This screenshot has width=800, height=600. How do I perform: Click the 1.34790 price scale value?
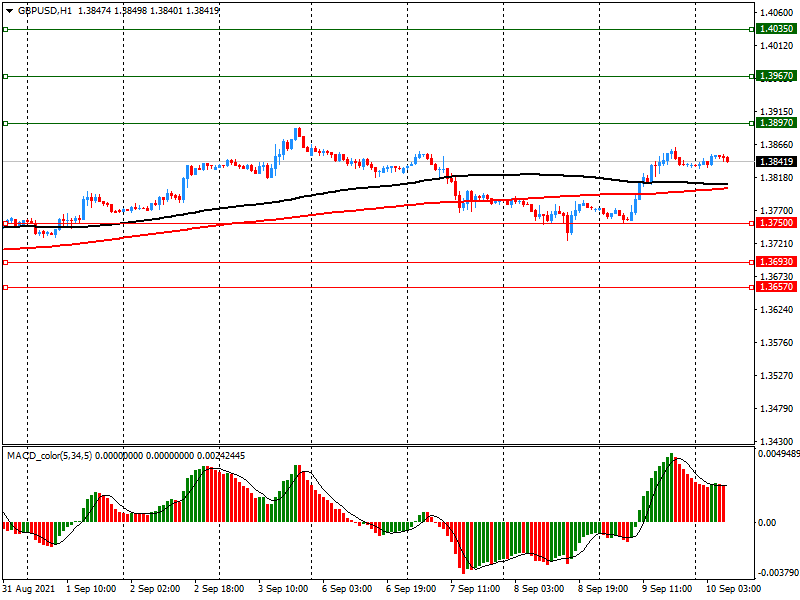(x=777, y=409)
